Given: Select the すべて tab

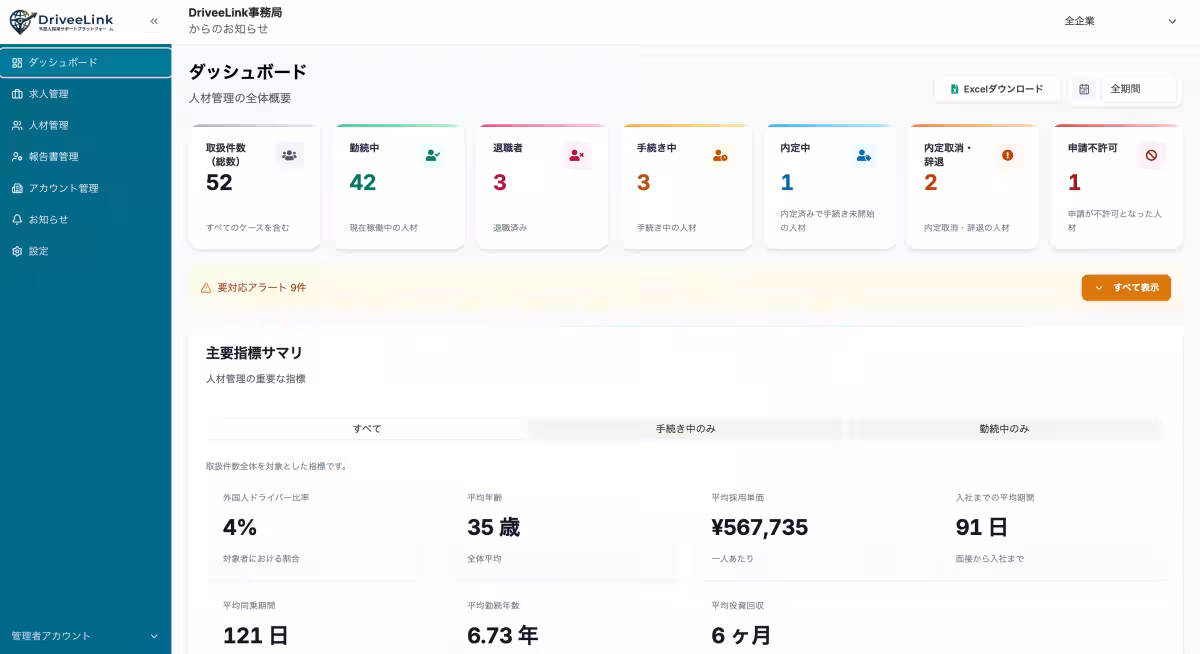Looking at the screenshot, I should [x=367, y=429].
